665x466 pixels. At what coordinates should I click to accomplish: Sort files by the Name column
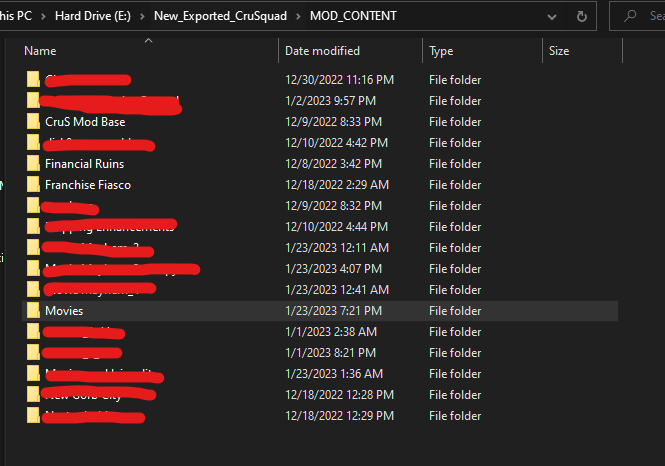38,51
